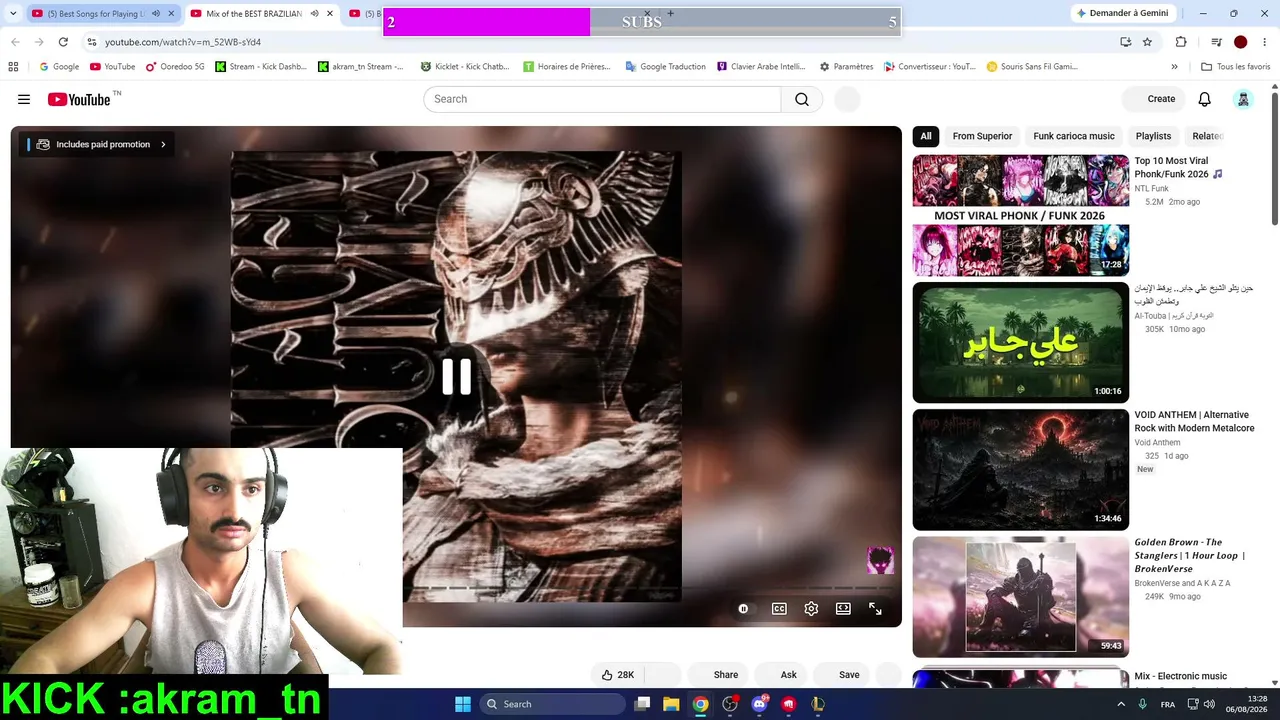Click the magnifier search button on YouTube
Screen dimensions: 1280x720
(x=802, y=99)
